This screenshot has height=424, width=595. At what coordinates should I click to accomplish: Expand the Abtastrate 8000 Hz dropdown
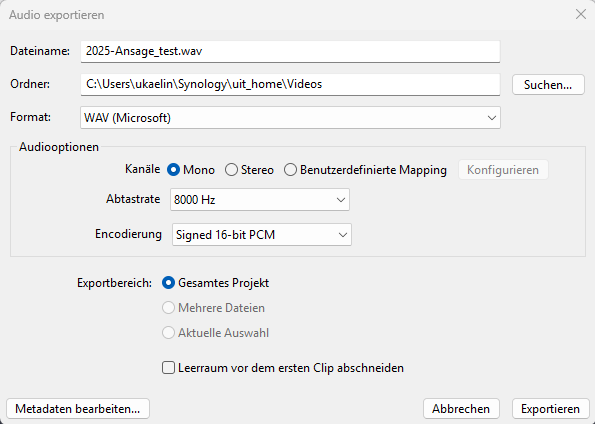(x=260, y=200)
